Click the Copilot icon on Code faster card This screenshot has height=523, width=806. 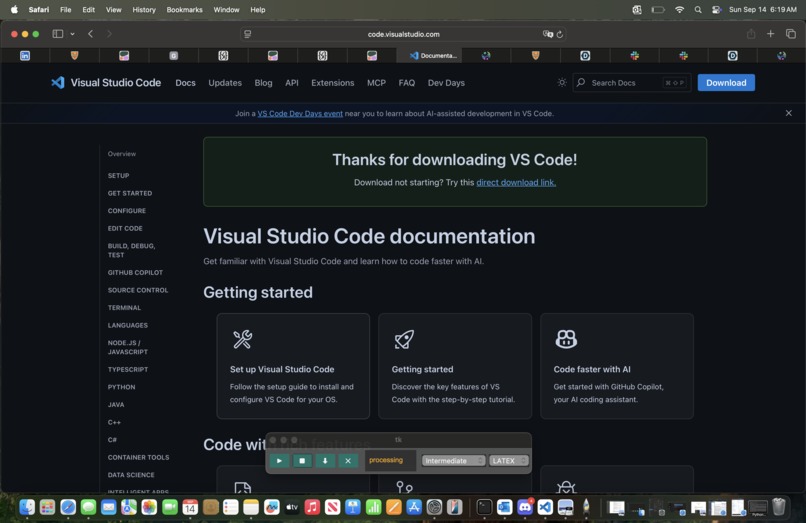click(566, 339)
